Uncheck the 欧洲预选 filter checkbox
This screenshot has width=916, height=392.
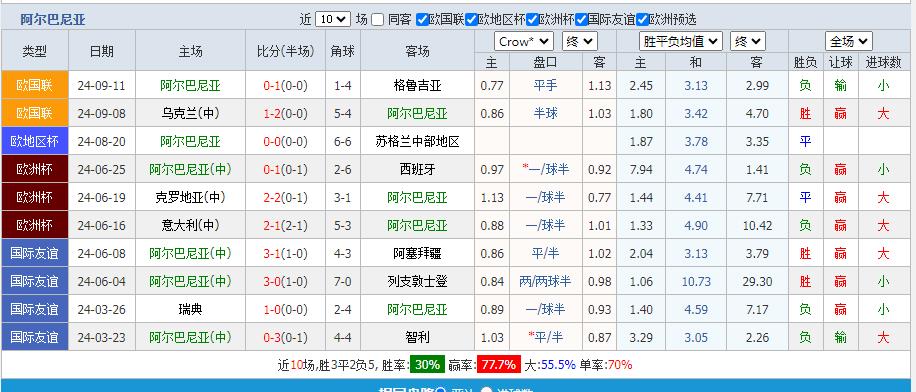tap(642, 19)
